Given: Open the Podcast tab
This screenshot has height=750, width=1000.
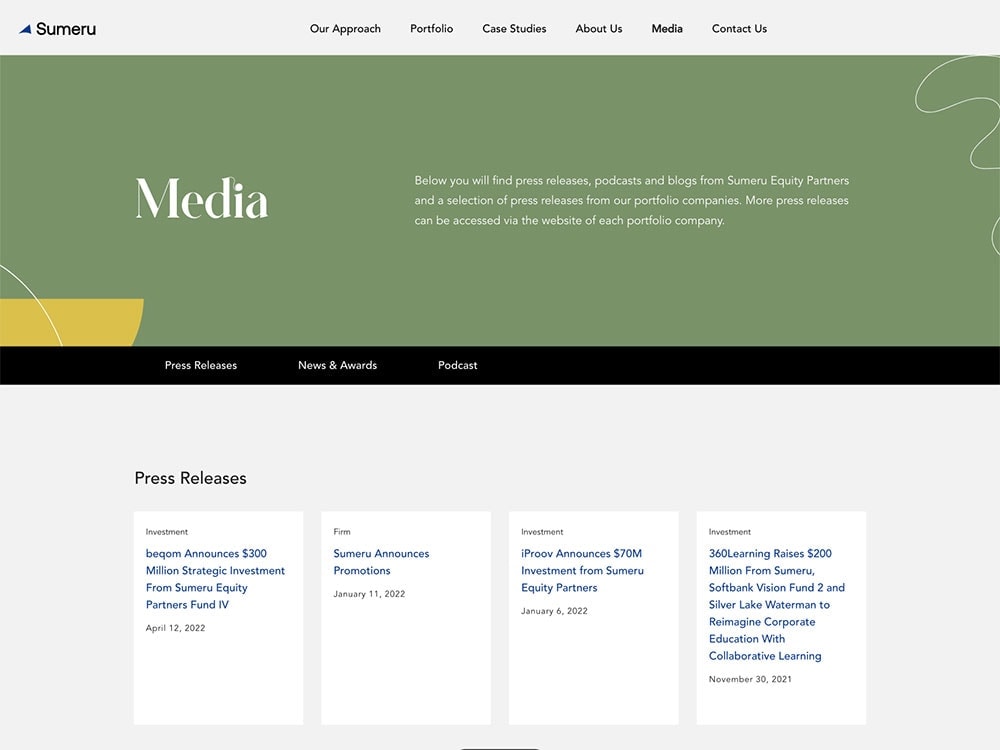Looking at the screenshot, I should [457, 365].
